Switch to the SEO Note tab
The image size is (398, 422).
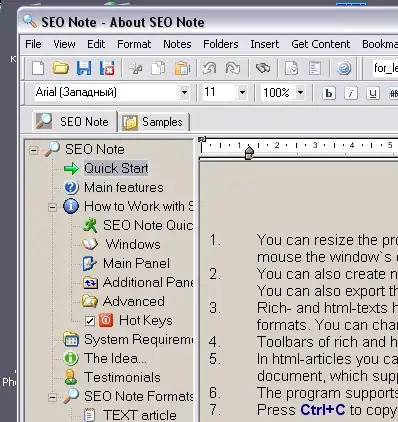[75, 121]
